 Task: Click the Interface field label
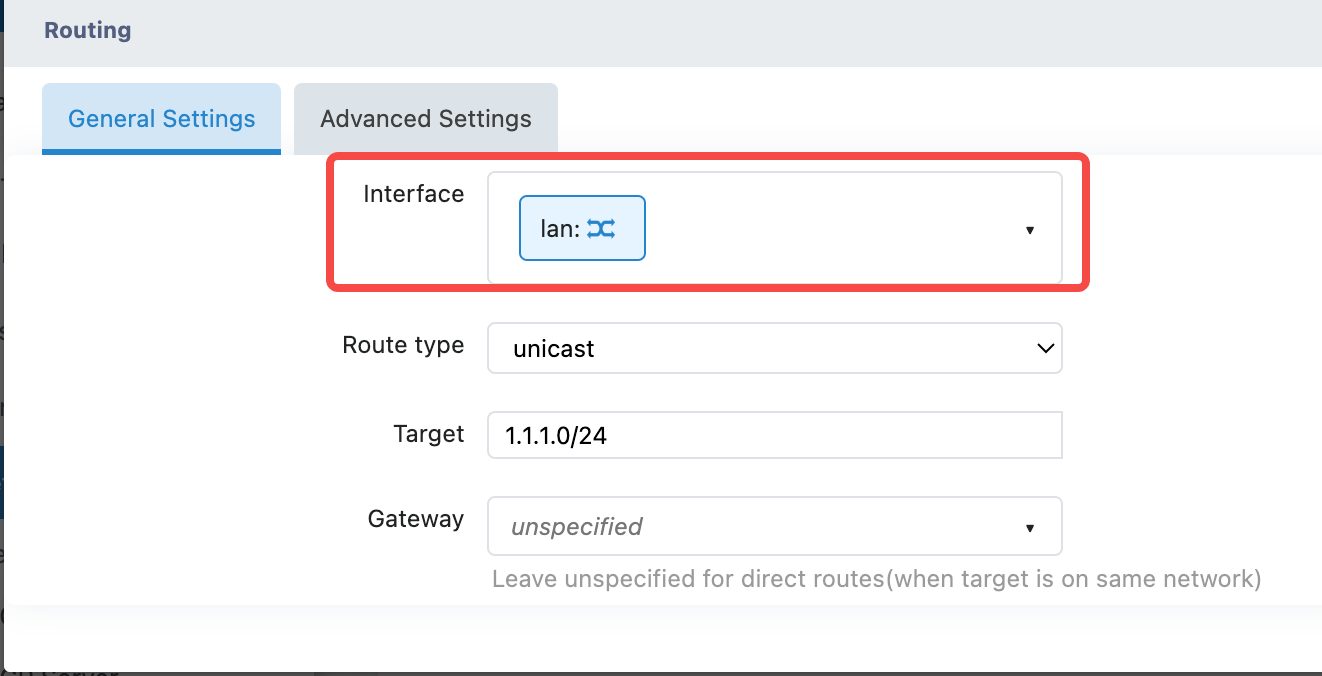[x=413, y=194]
